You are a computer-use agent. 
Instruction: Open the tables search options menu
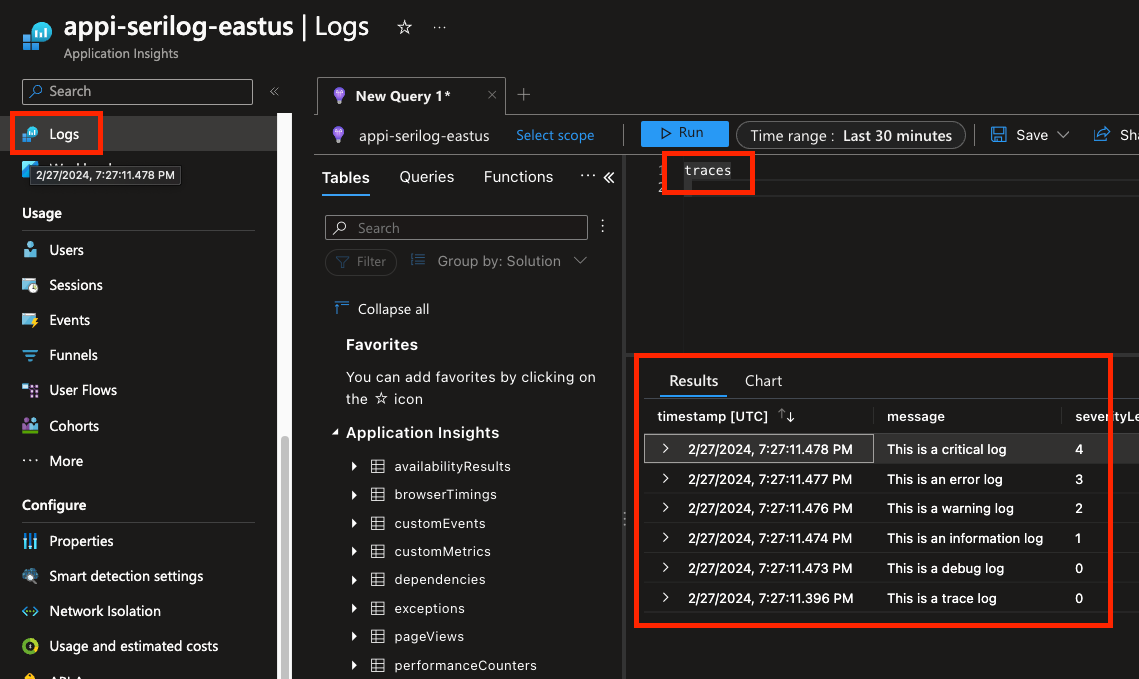coord(602,227)
